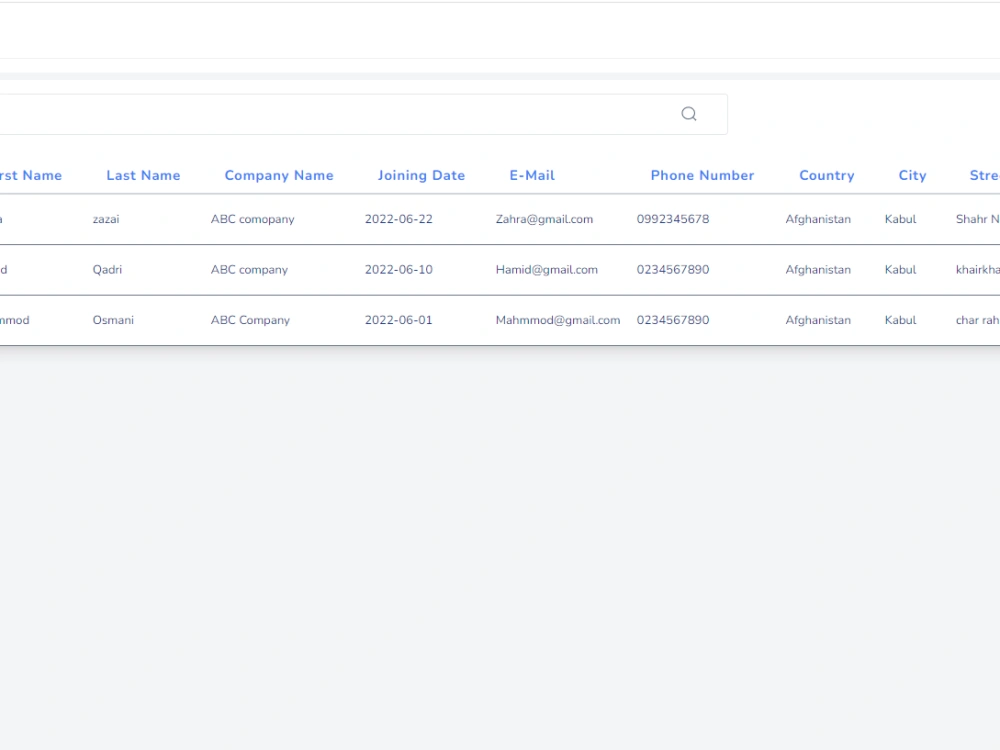The width and height of the screenshot is (1000, 750).
Task: Click Kabul in the Qadri row
Action: click(x=901, y=269)
